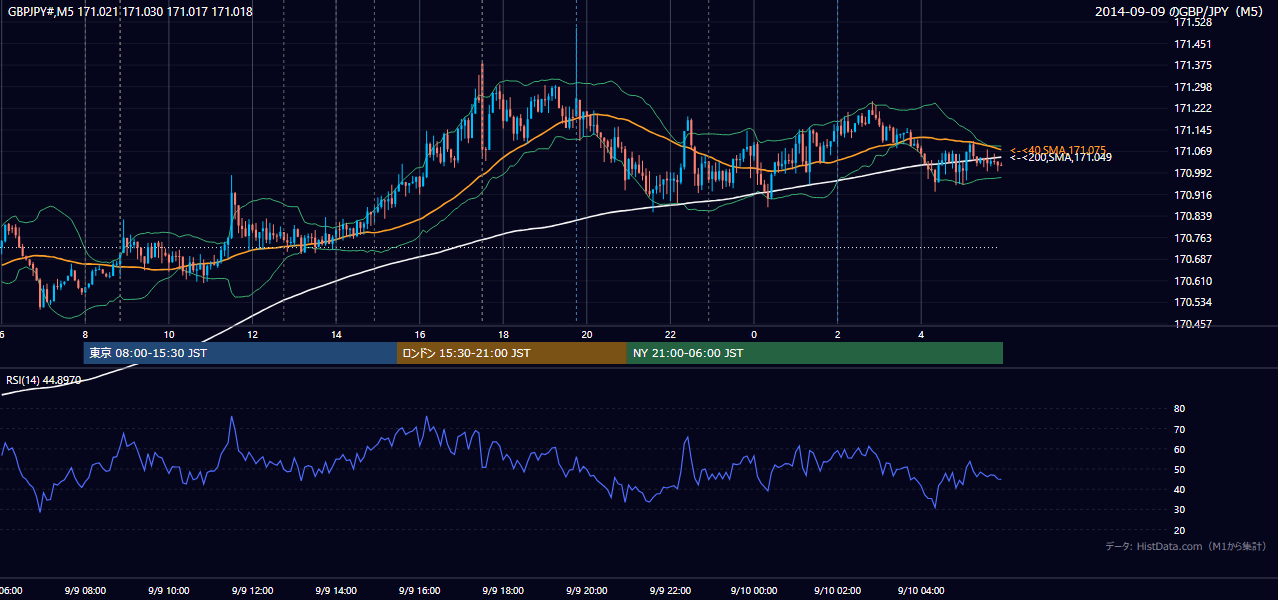The image size is (1278, 600).
Task: Click price axis value 170.839
Action: 1193,216
